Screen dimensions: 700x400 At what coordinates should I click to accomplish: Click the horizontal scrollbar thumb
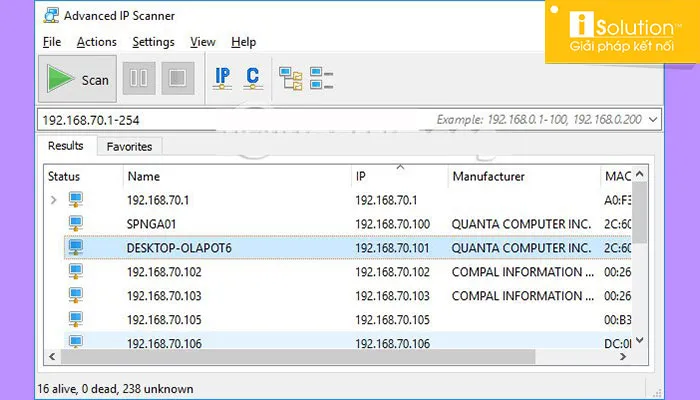298,356
